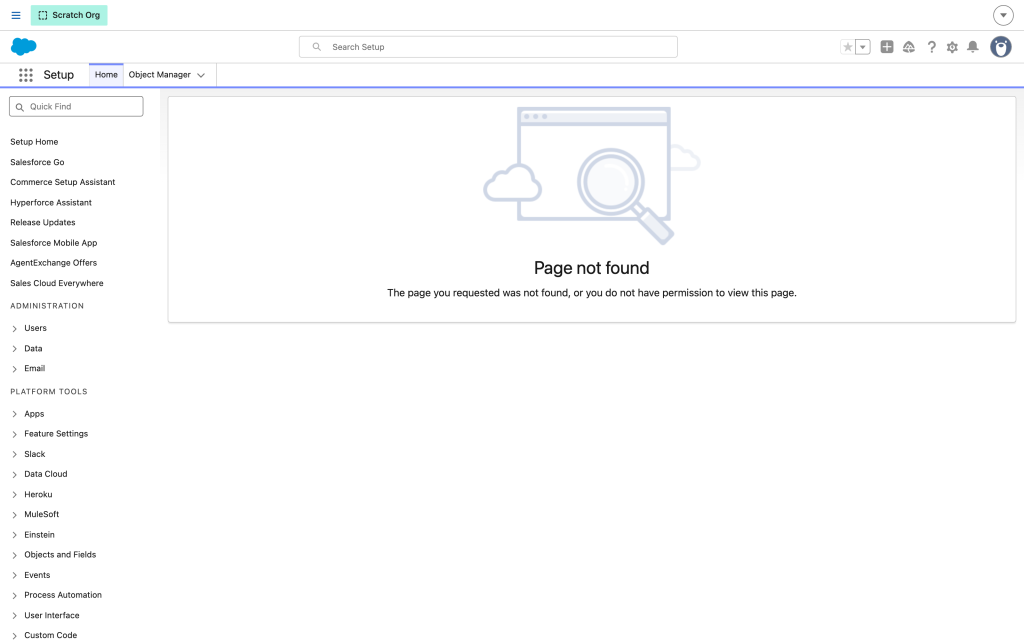Open the Object Manager tab dropdown chevron
Image resolution: width=1024 pixels, height=640 pixels.
[201, 75]
